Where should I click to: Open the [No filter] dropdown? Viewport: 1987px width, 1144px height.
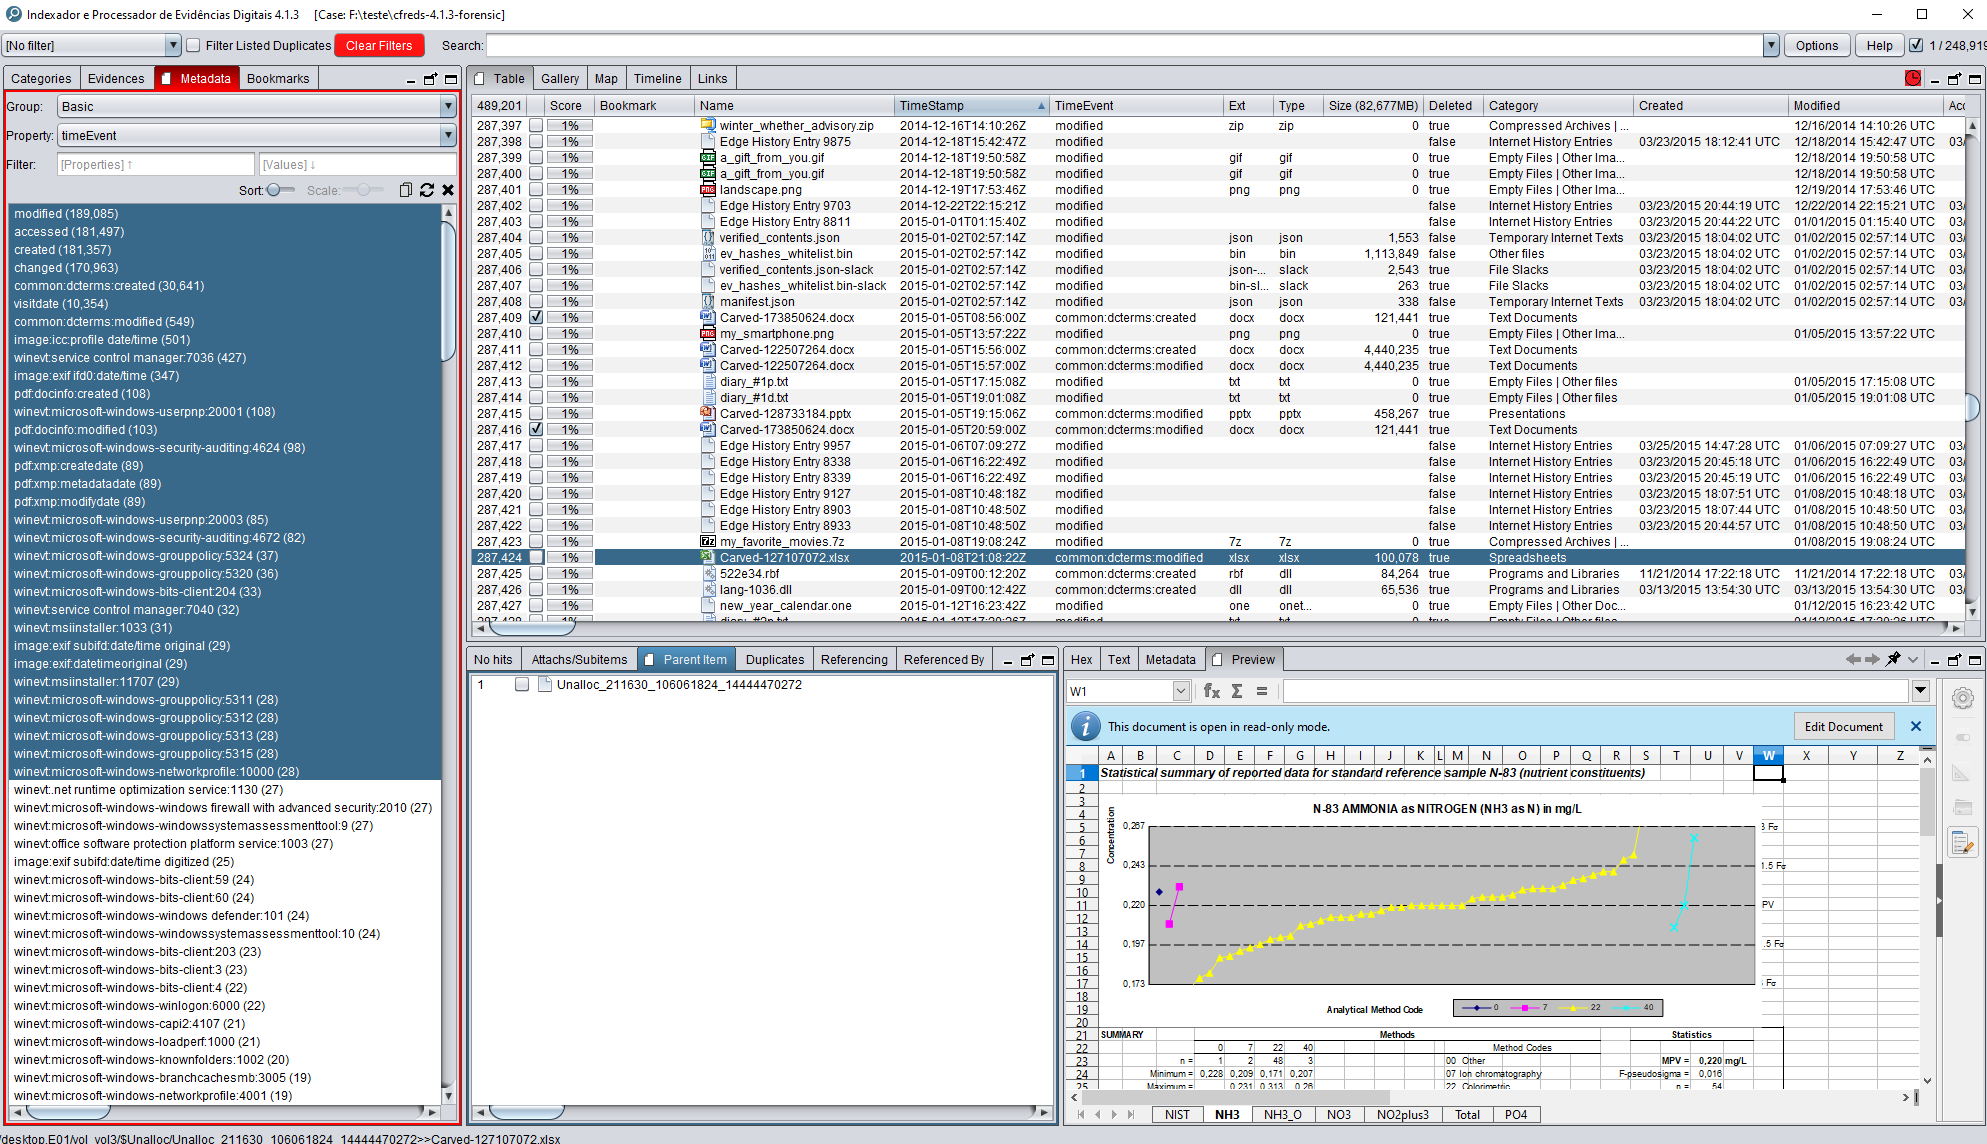173,45
